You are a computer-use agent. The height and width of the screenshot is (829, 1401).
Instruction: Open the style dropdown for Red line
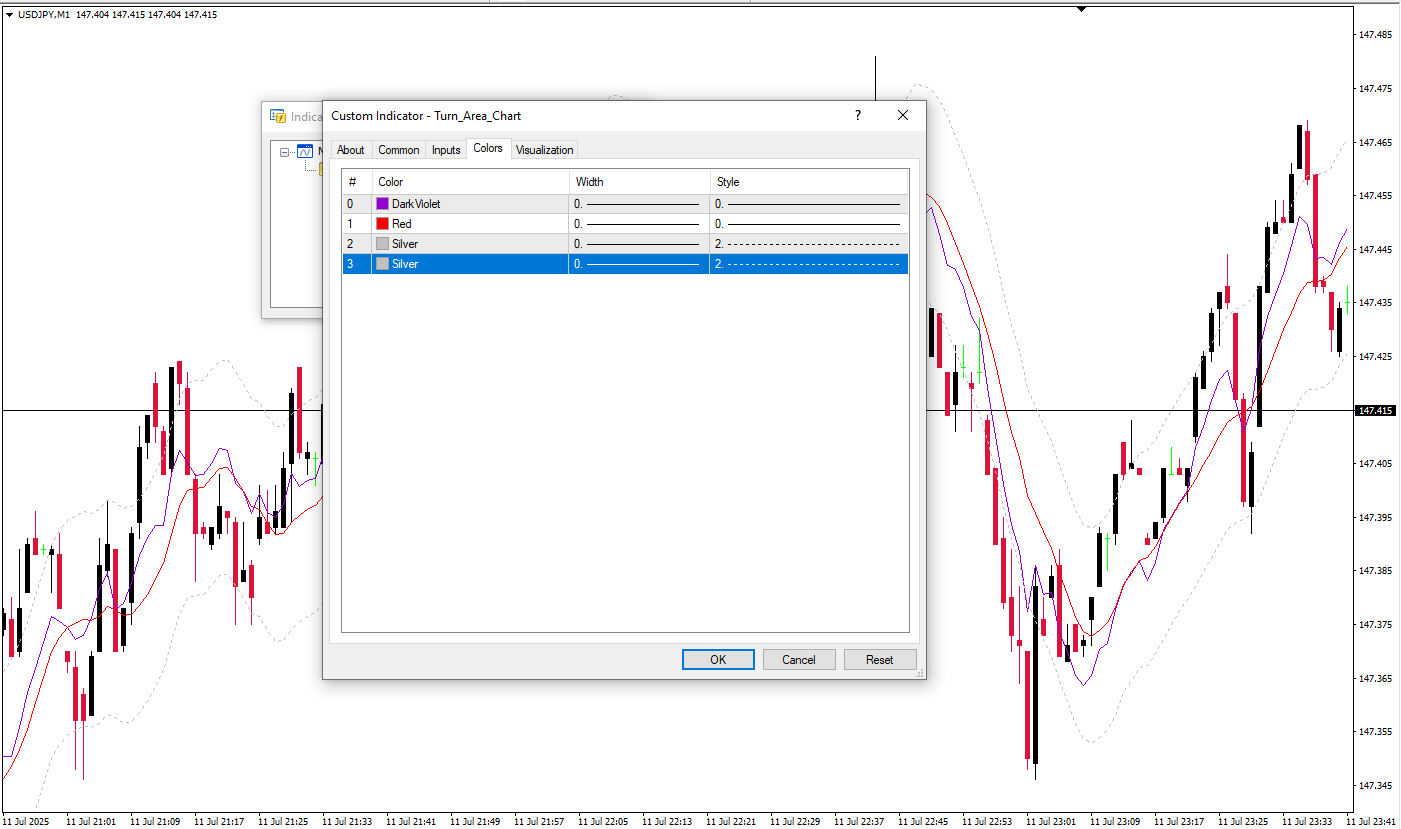[x=808, y=224]
